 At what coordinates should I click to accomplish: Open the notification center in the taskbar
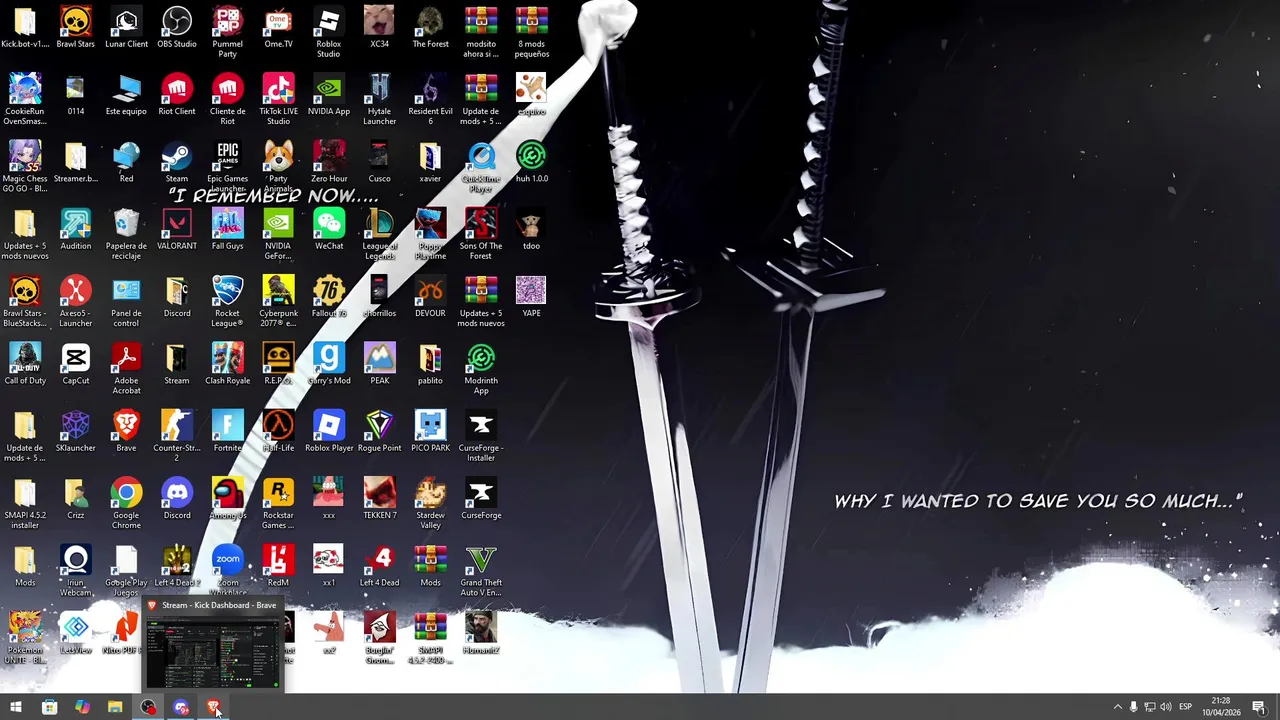(x=1259, y=707)
